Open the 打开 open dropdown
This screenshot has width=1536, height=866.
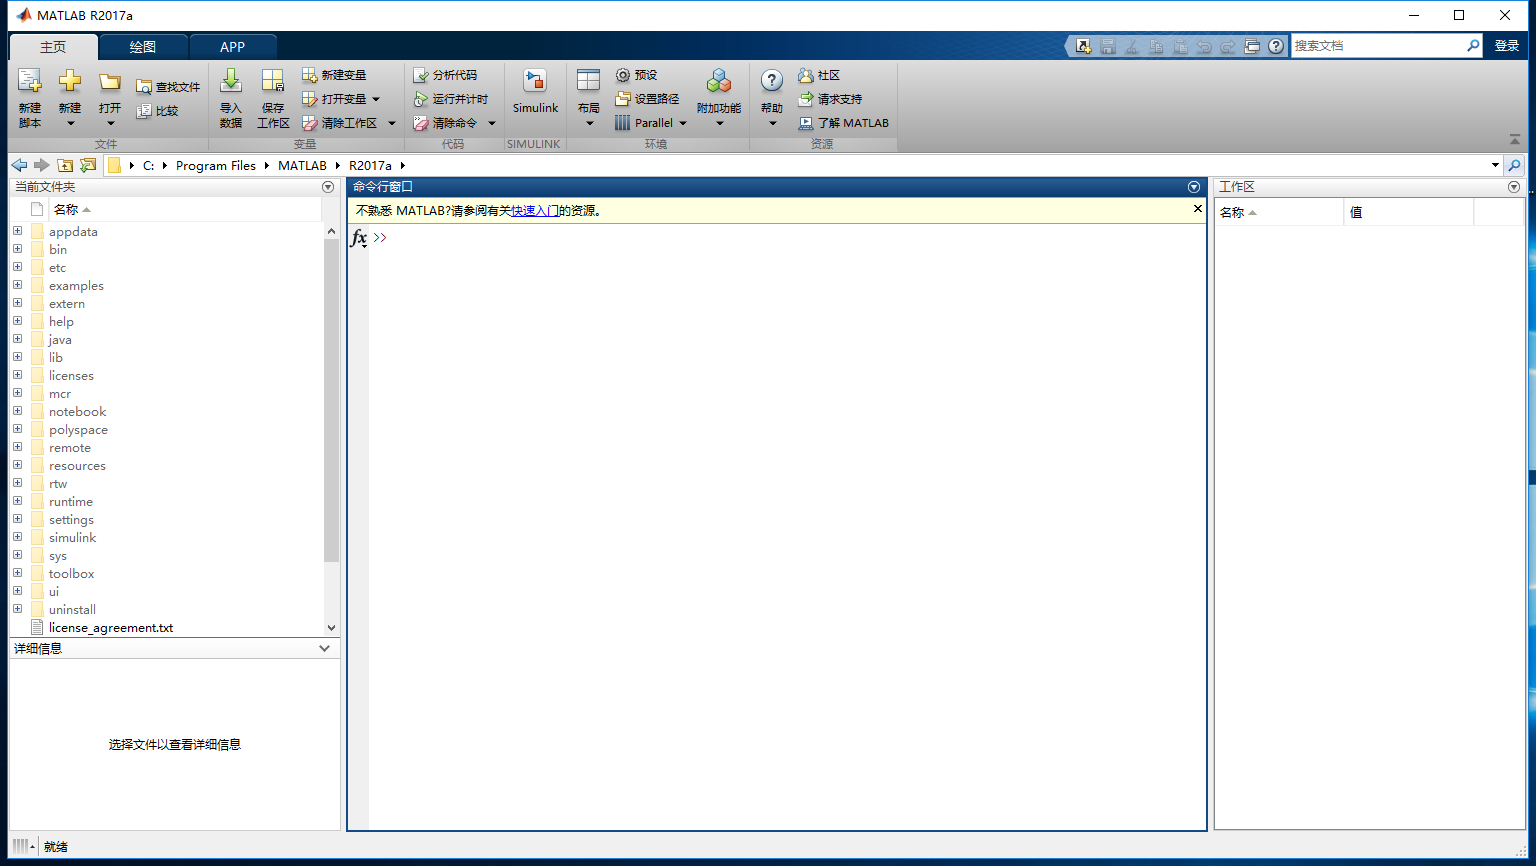click(x=110, y=98)
